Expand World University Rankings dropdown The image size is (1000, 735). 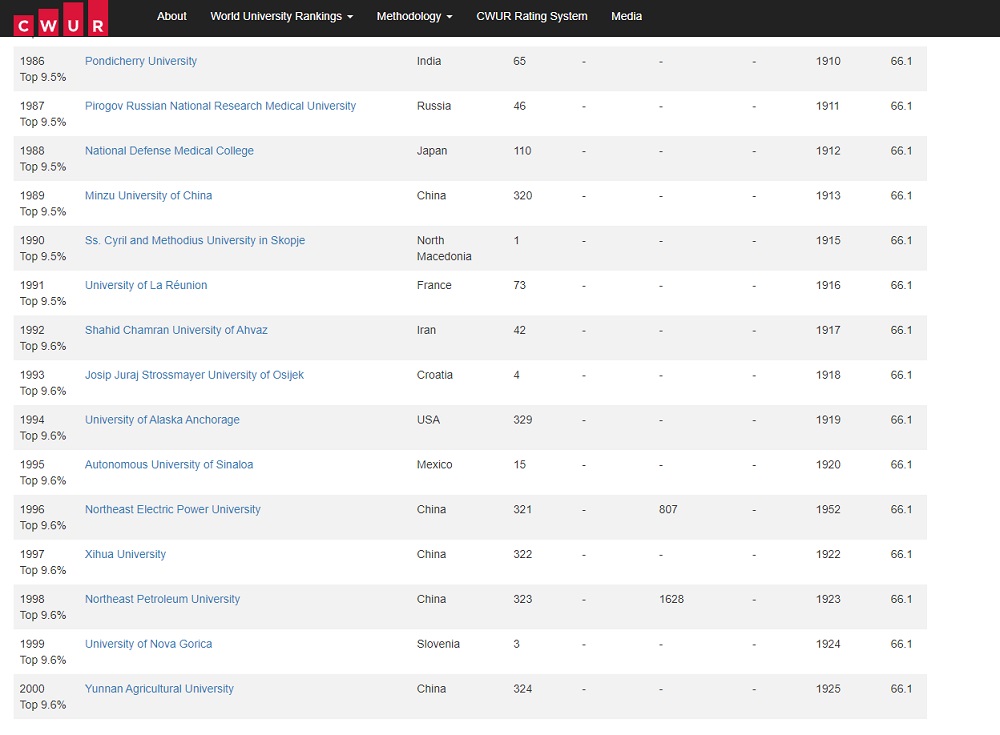coord(281,16)
